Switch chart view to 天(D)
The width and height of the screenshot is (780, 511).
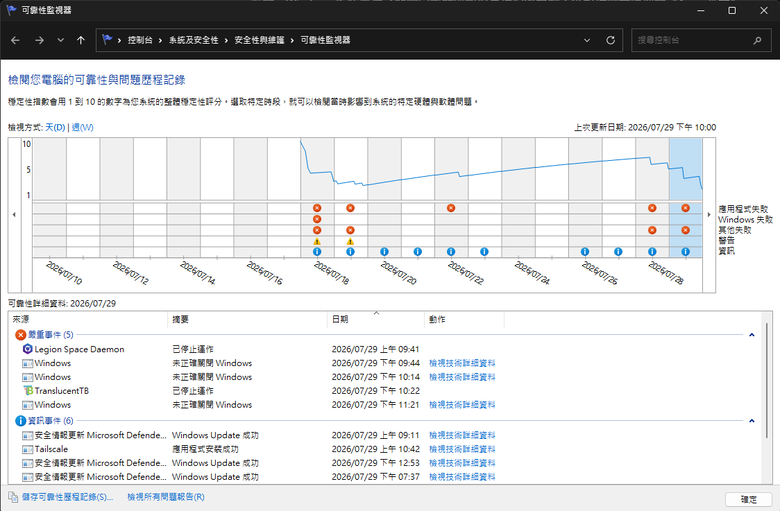pyautogui.click(x=55, y=127)
